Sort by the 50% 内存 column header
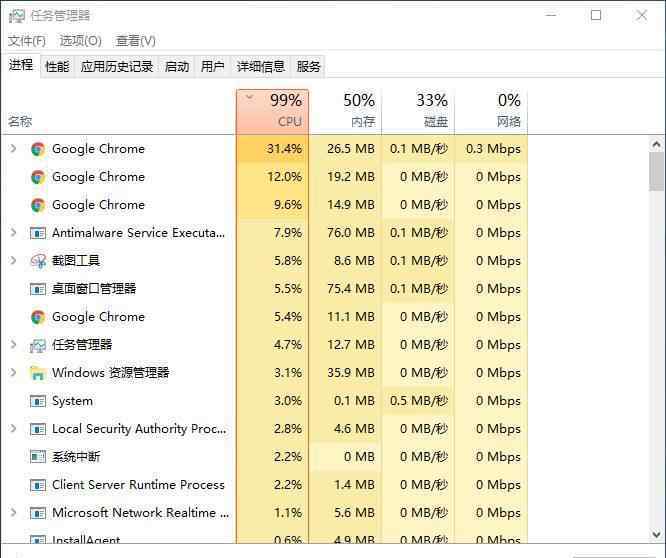The height and width of the screenshot is (558, 666). [345, 111]
